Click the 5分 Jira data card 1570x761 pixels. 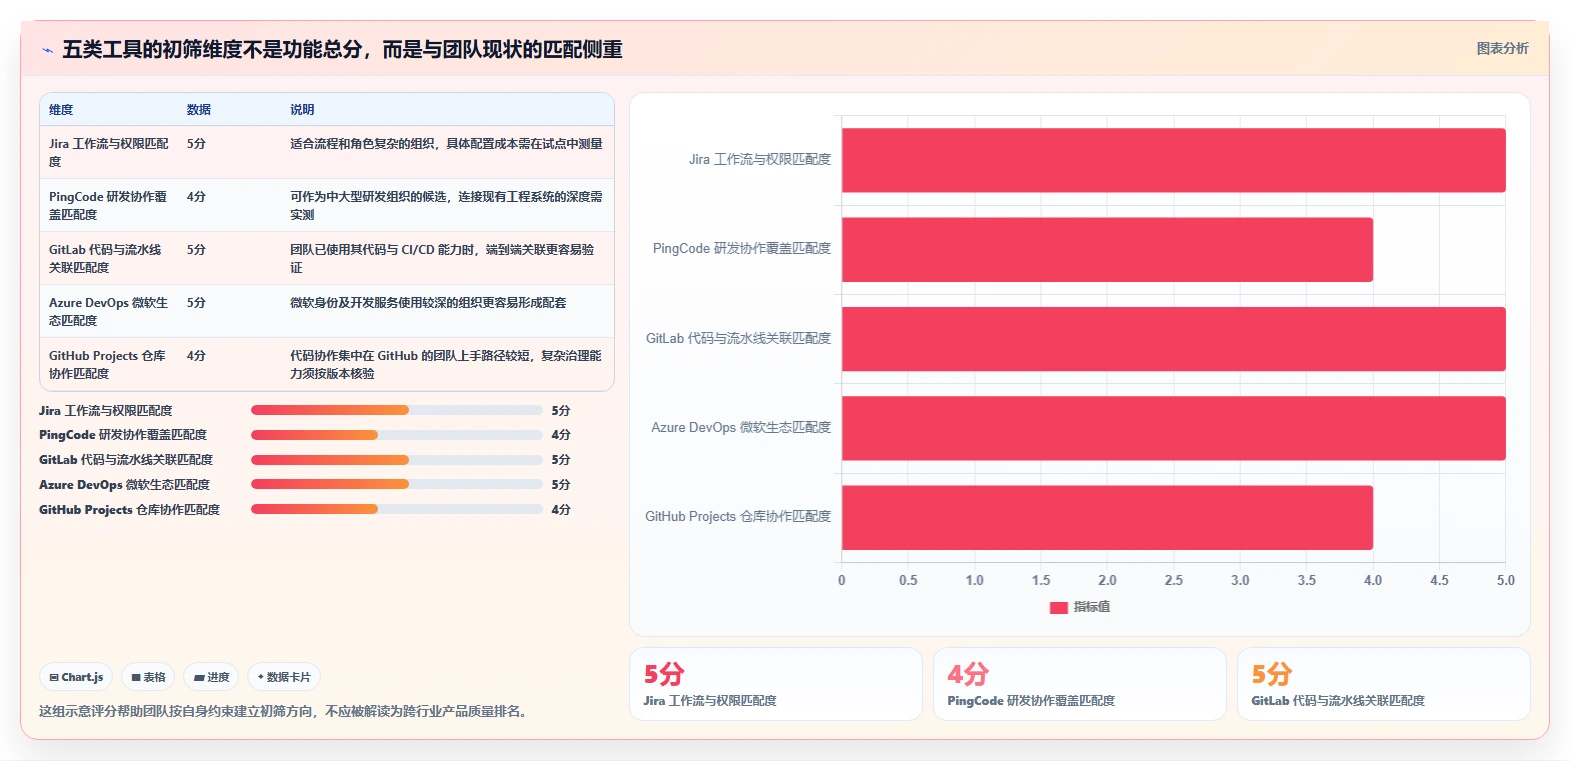click(776, 684)
